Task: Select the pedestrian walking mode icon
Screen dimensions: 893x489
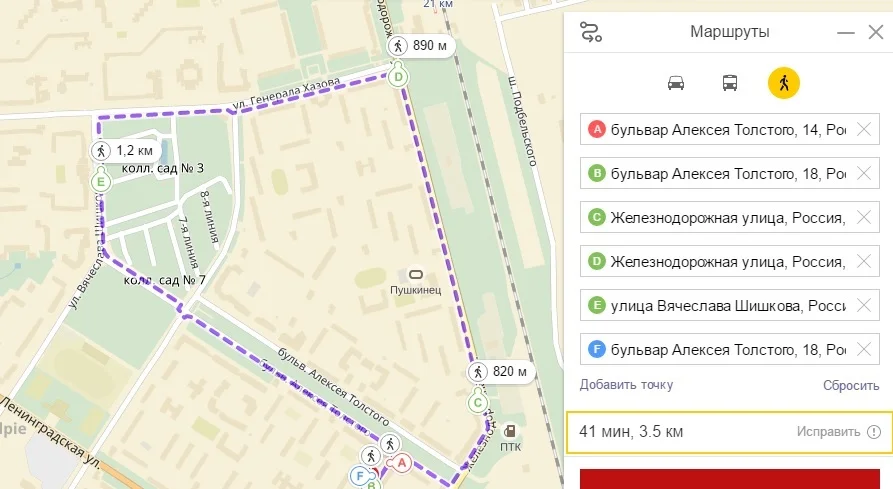Action: [783, 83]
